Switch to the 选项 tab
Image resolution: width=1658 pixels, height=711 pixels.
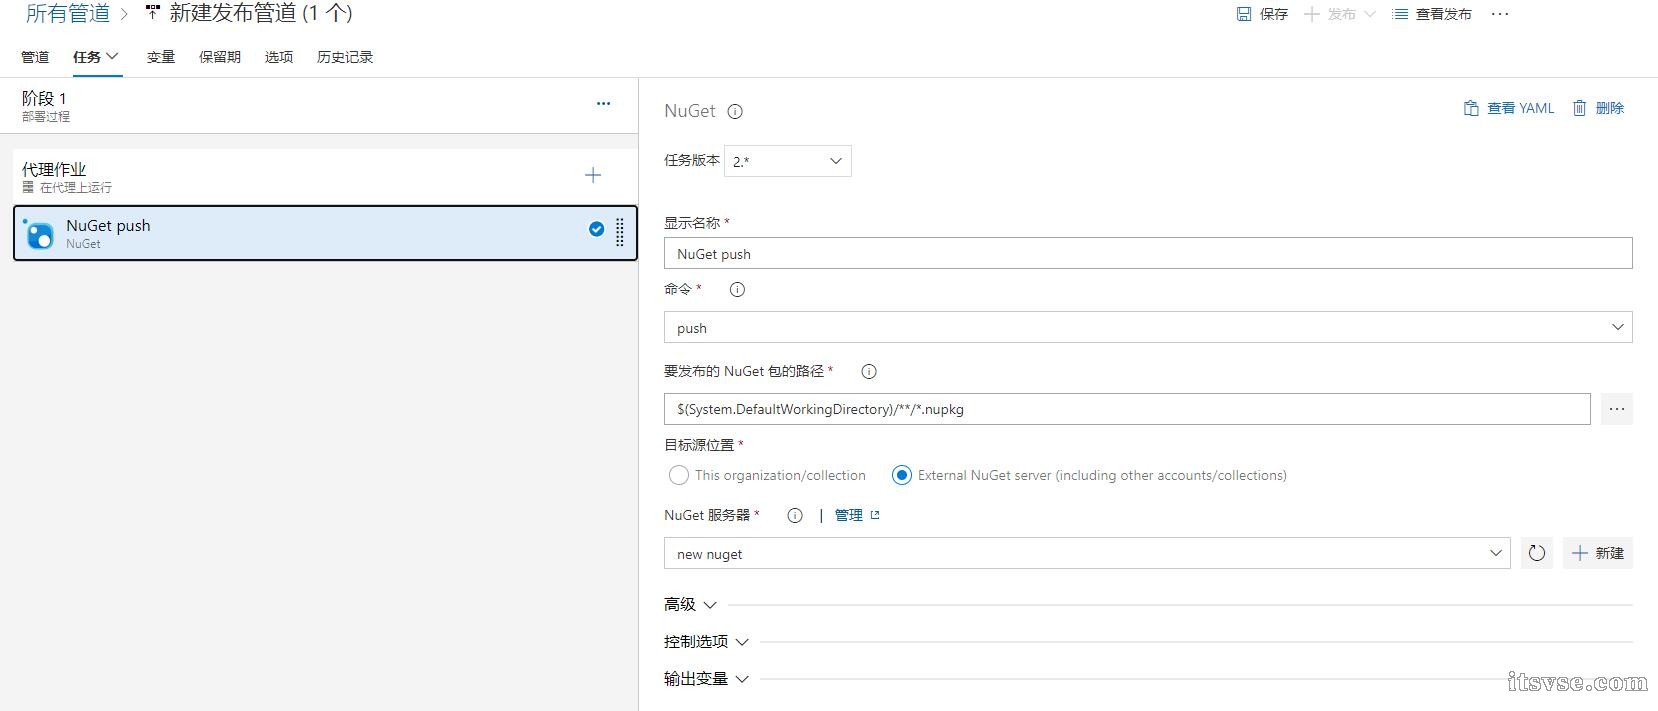point(279,57)
